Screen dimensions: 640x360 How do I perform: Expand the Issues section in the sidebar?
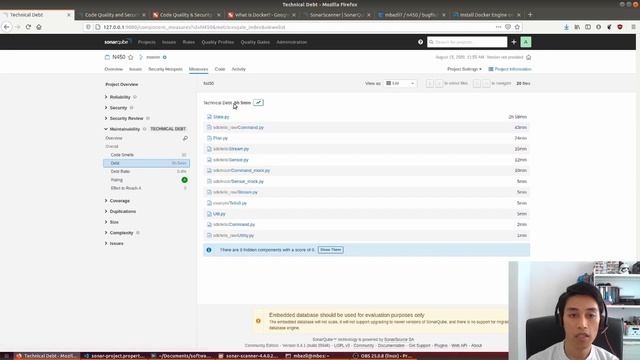(116, 243)
